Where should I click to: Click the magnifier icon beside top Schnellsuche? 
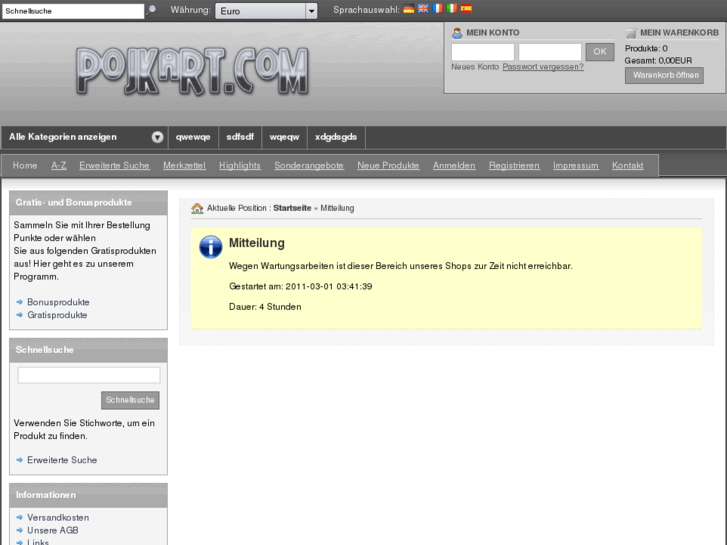(x=151, y=10)
